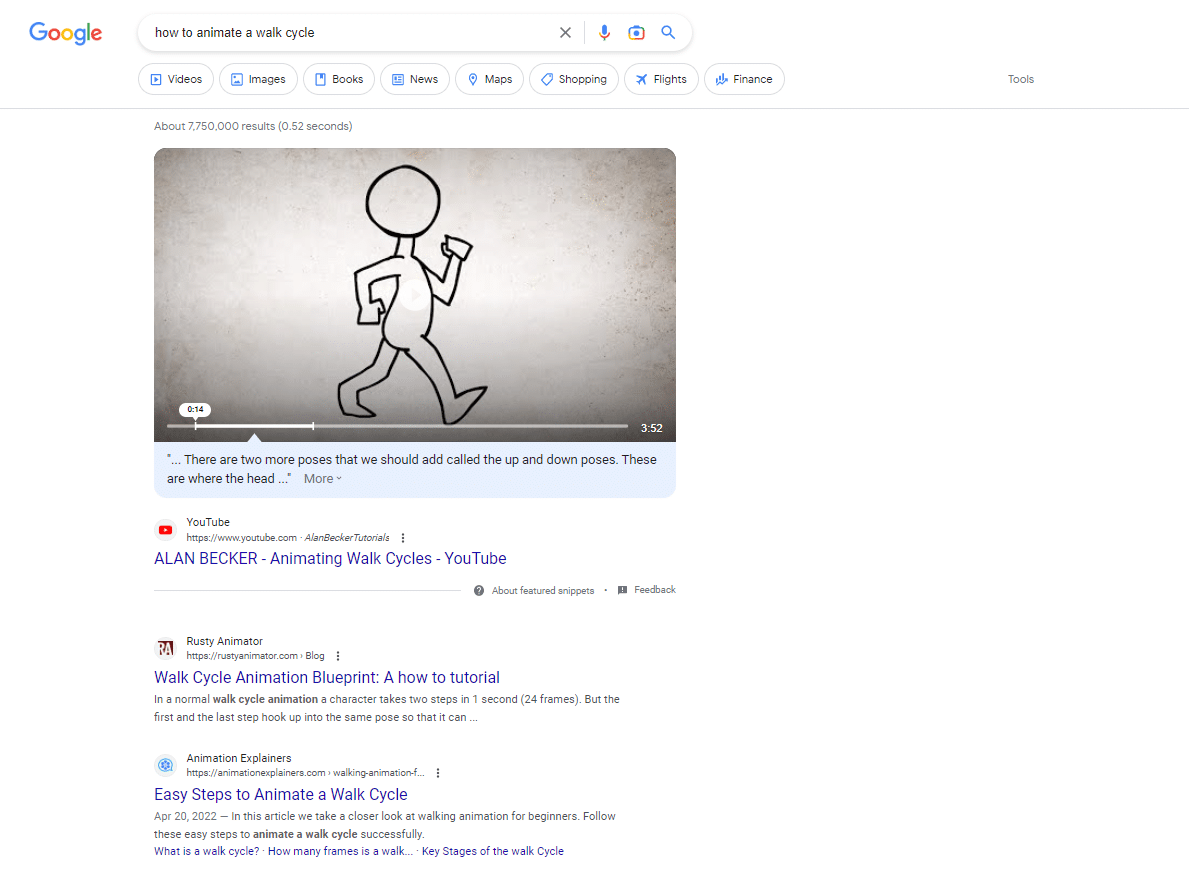This screenshot has width=1189, height=892.
Task: Open ALAN BECKER Animating Walk Cycles link
Action: (x=330, y=558)
